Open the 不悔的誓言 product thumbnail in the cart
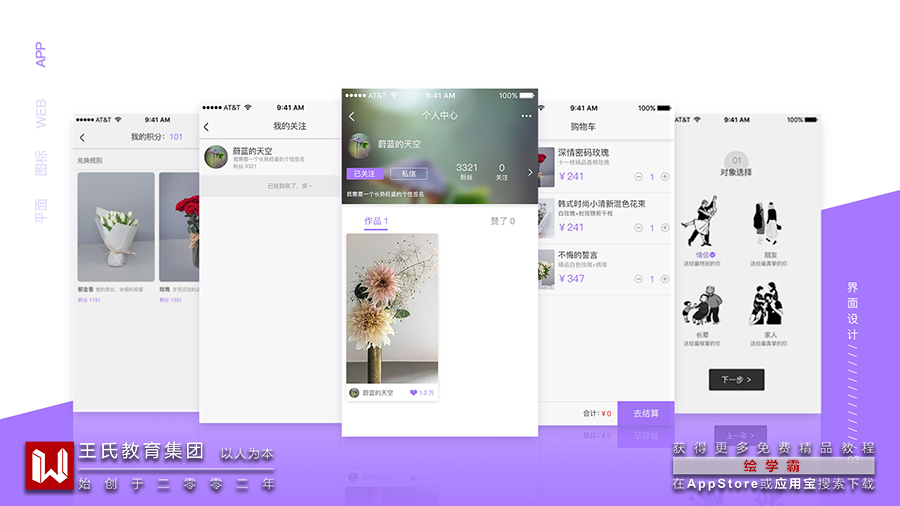 pos(546,269)
